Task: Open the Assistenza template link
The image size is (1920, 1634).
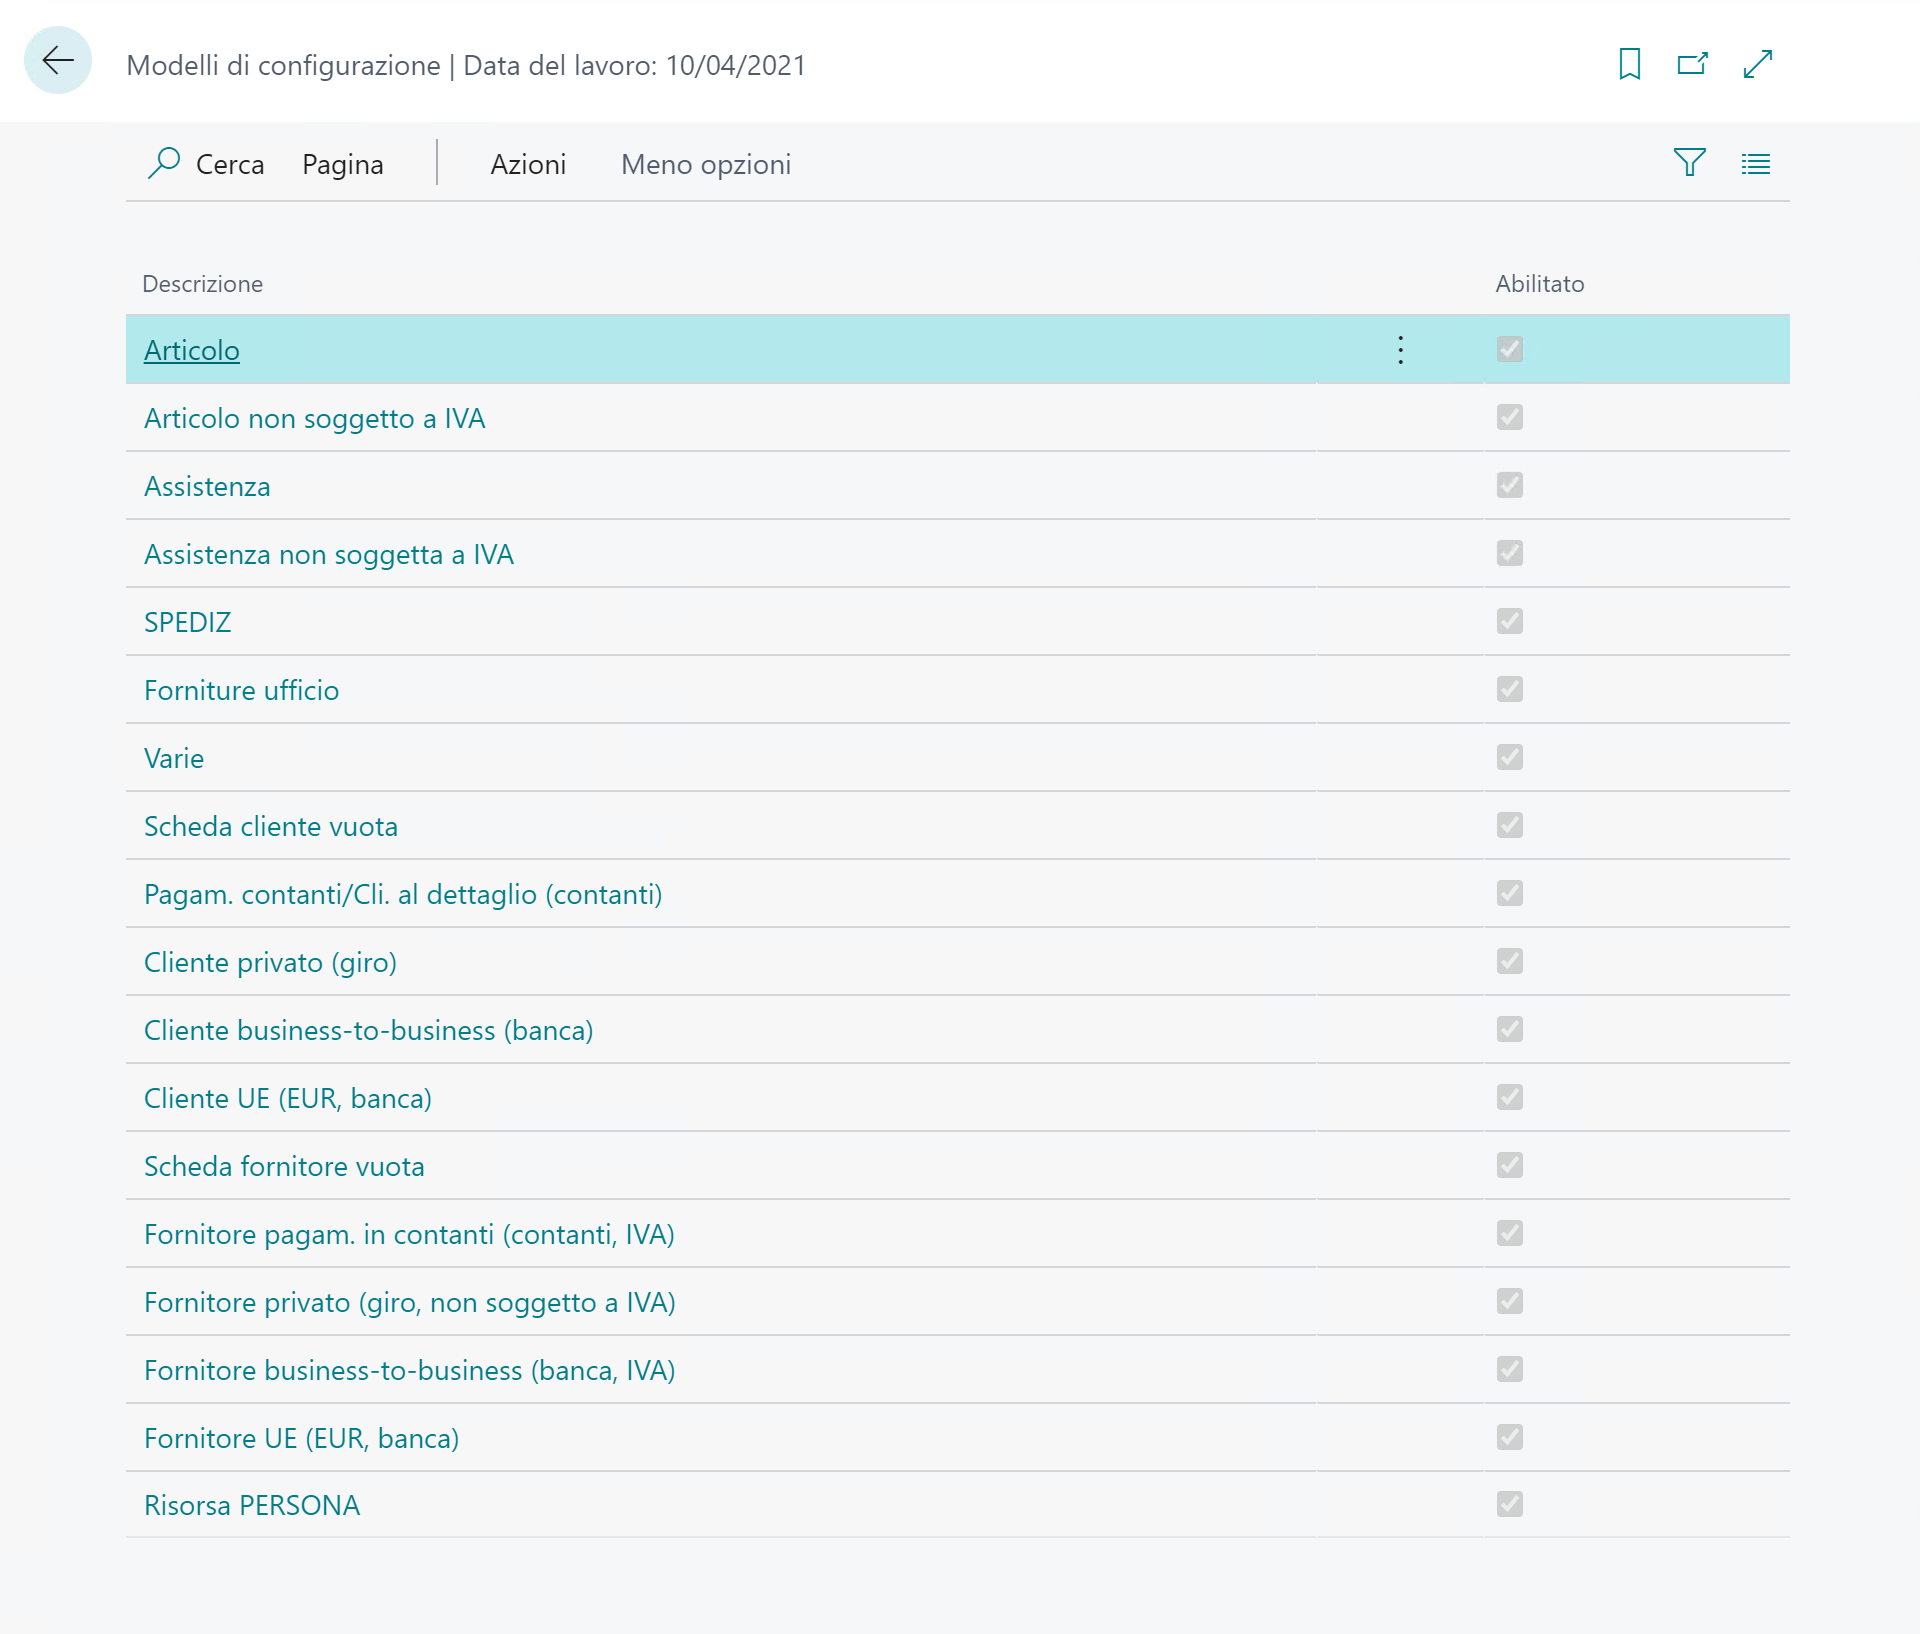Action: pyautogui.click(x=207, y=487)
